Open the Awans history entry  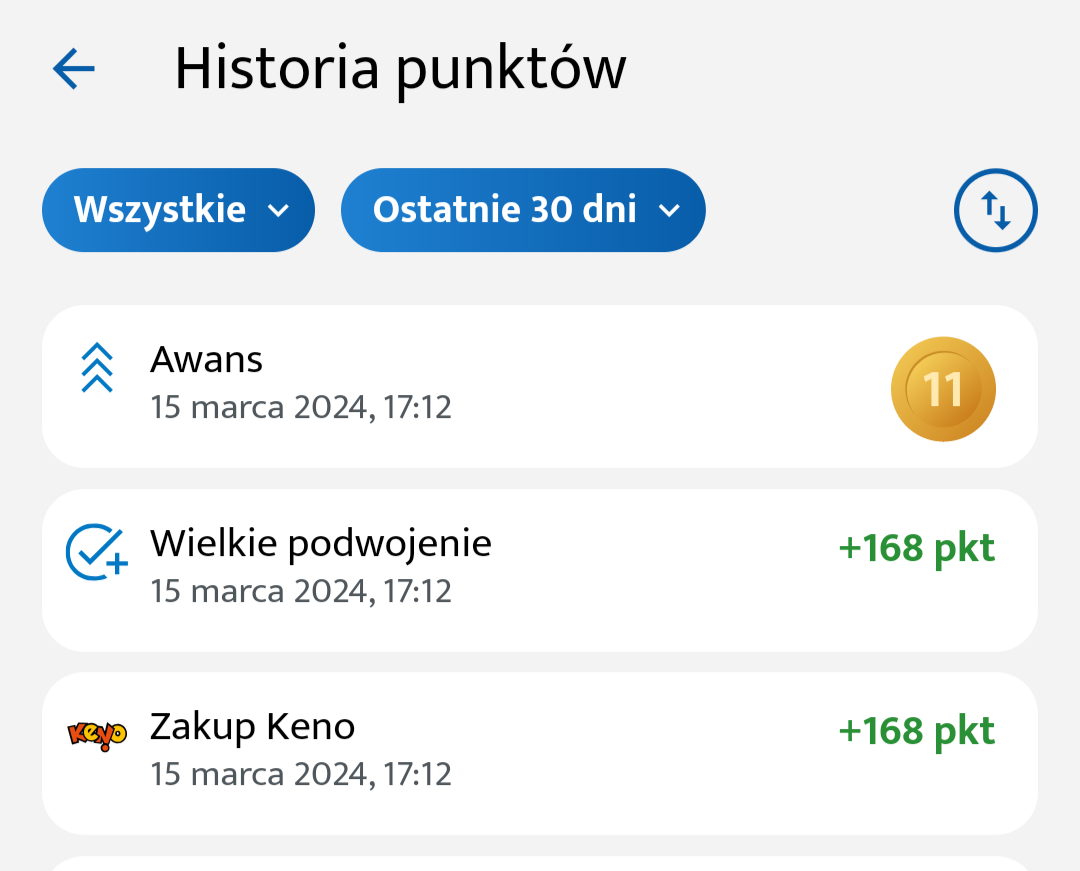[539, 386]
